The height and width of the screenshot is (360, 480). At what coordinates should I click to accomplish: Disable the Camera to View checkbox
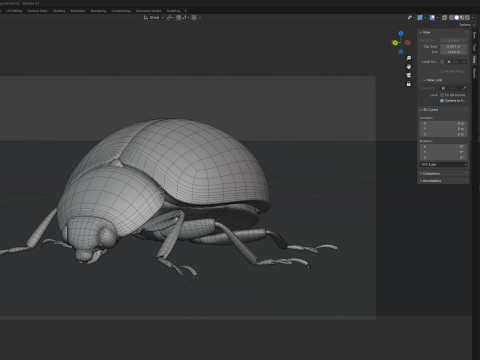tap(442, 101)
